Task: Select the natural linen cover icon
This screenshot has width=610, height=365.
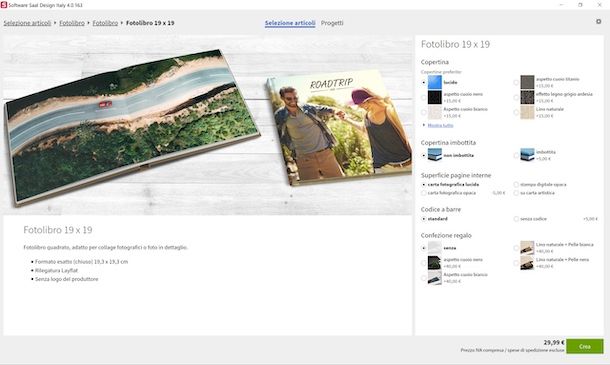Action: [527, 112]
